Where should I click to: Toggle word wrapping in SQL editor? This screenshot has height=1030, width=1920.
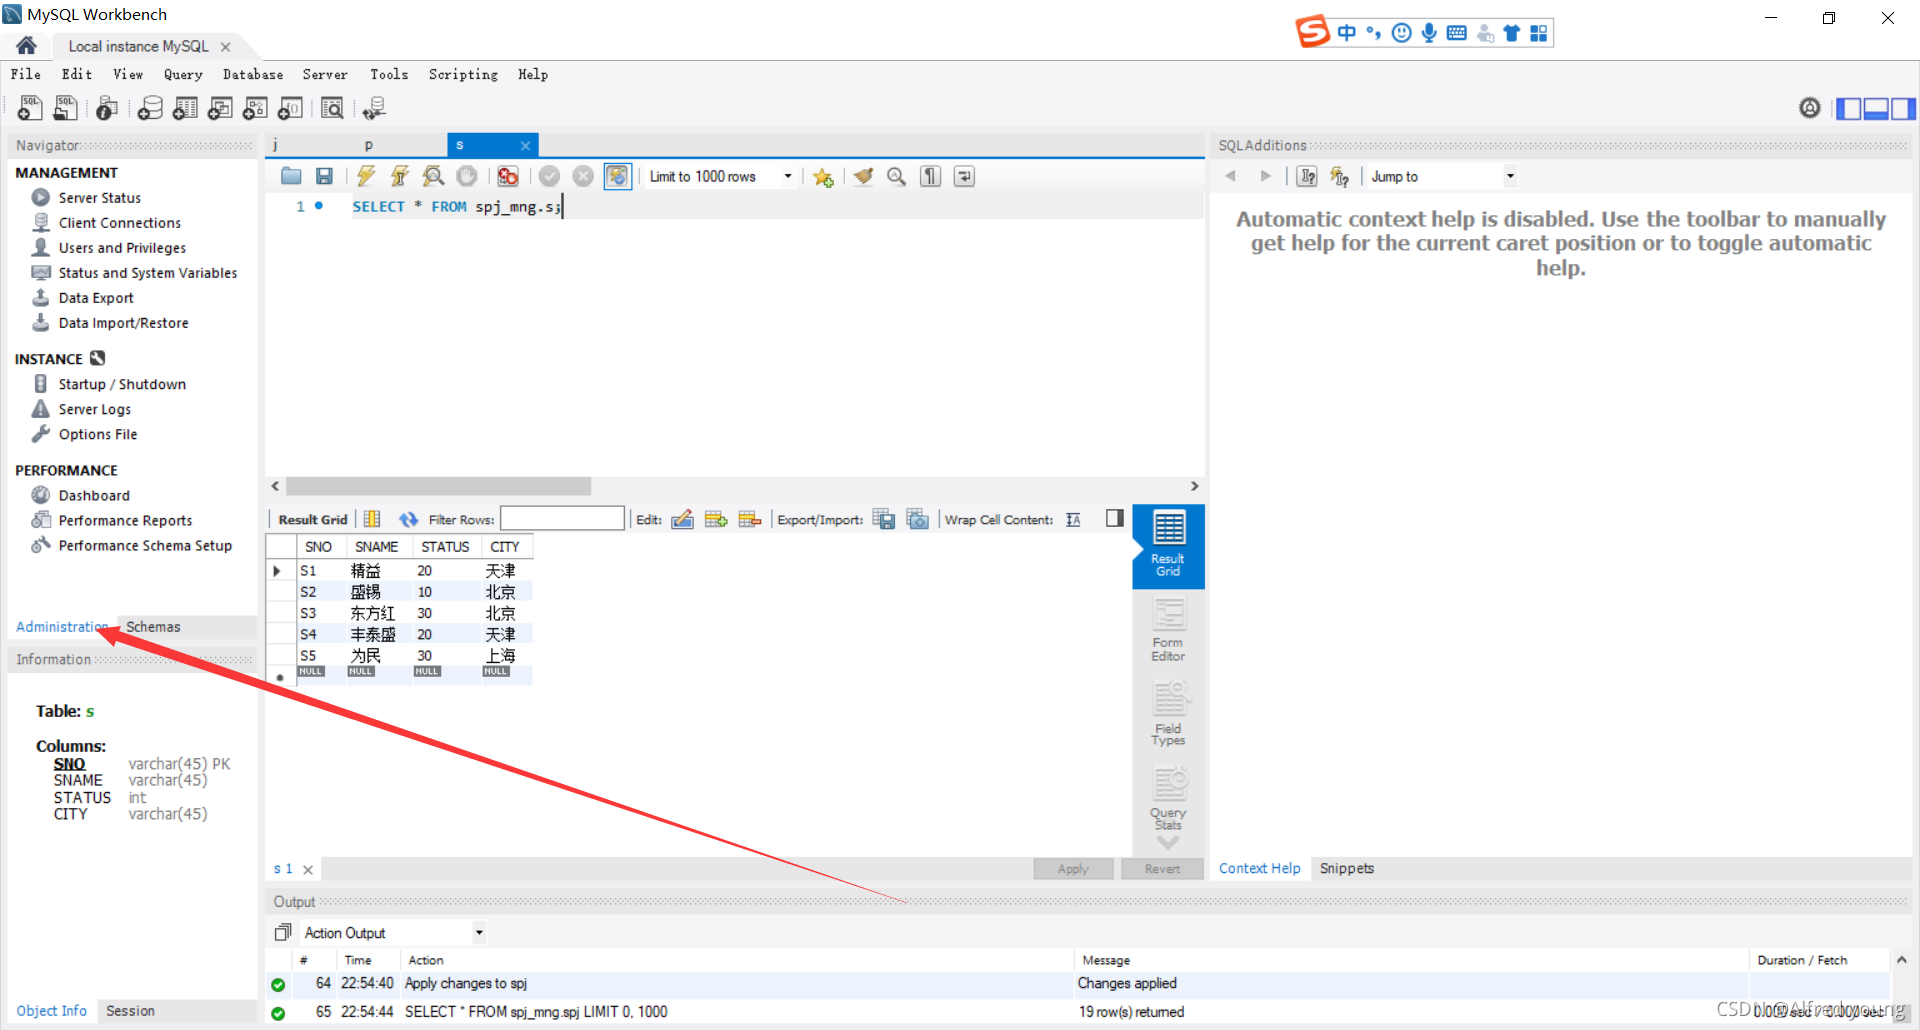tap(964, 176)
